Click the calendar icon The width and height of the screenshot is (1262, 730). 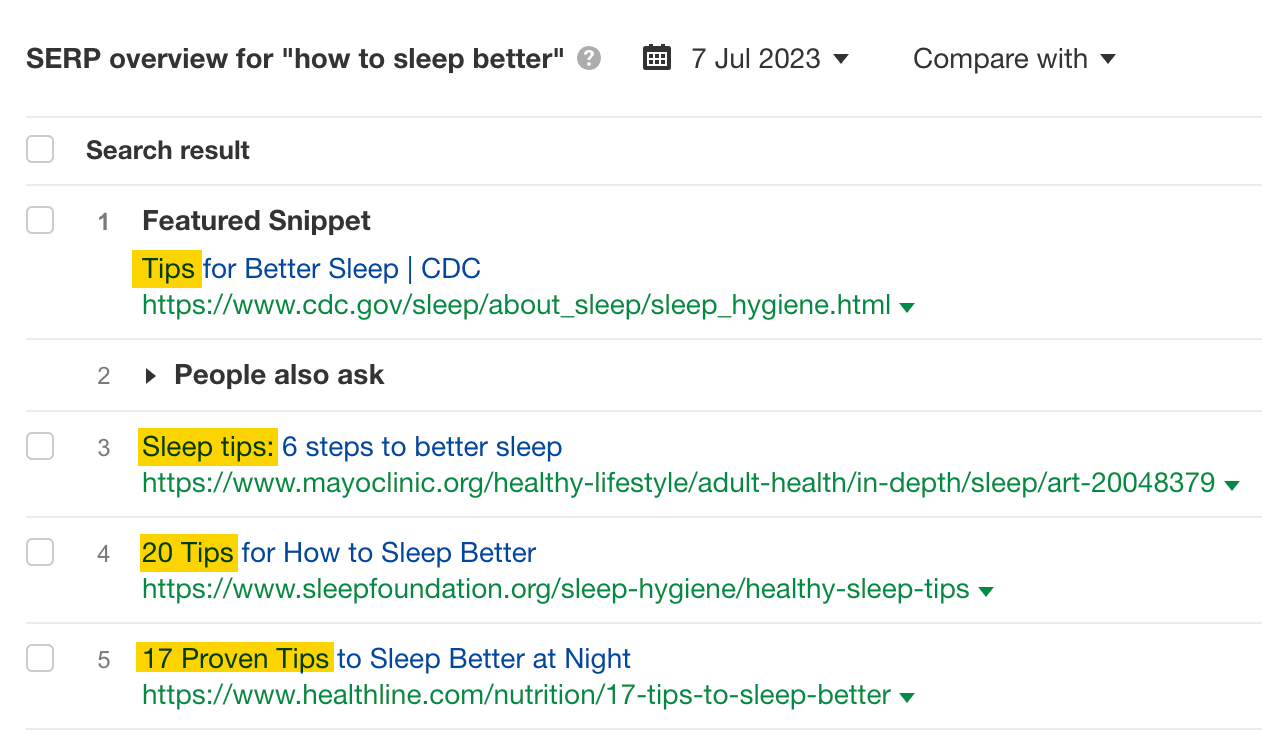[x=657, y=58]
